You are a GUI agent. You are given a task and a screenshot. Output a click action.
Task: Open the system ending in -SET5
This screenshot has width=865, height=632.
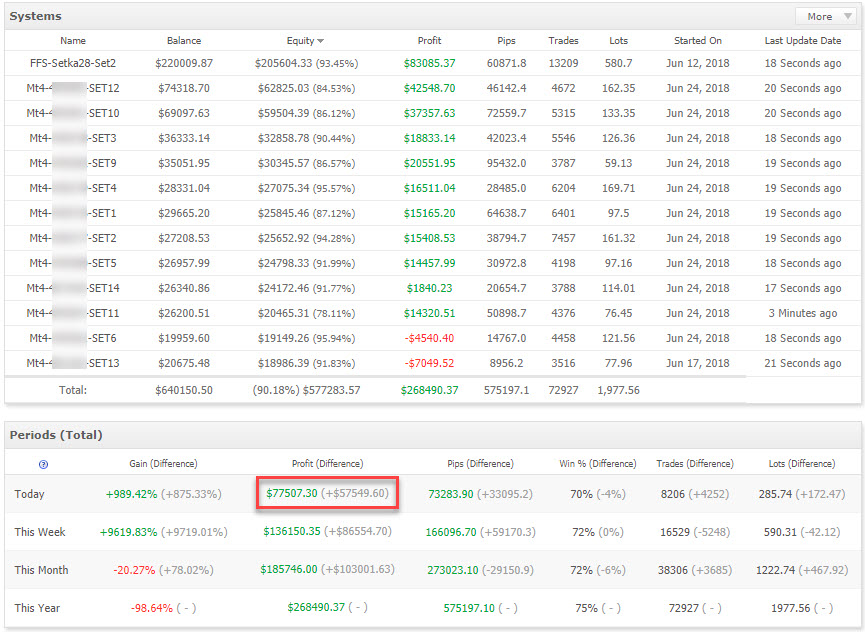coord(73,263)
